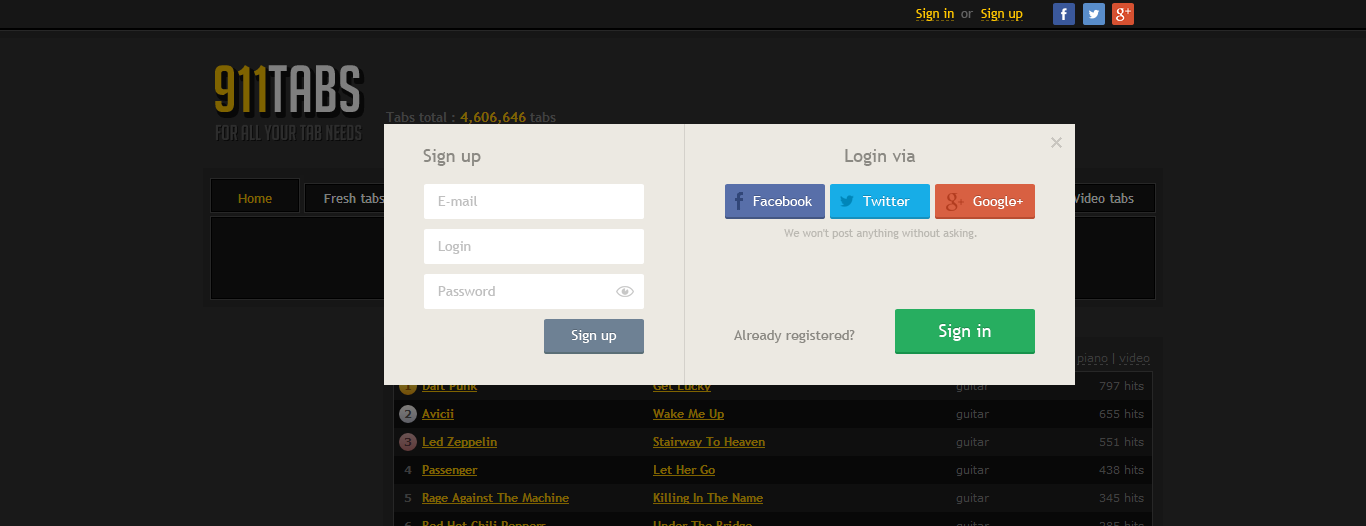Viewport: 1366px width, 526px height.
Task: Open the Home tab
Action: tap(255, 198)
